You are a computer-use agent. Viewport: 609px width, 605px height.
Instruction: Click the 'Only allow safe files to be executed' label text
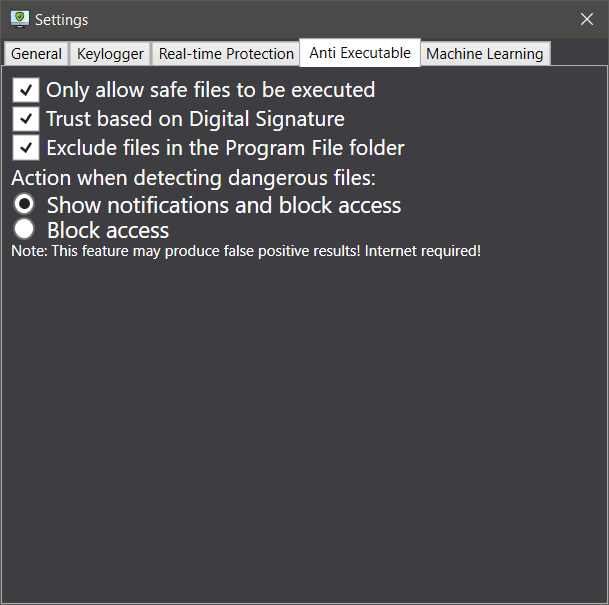210,90
